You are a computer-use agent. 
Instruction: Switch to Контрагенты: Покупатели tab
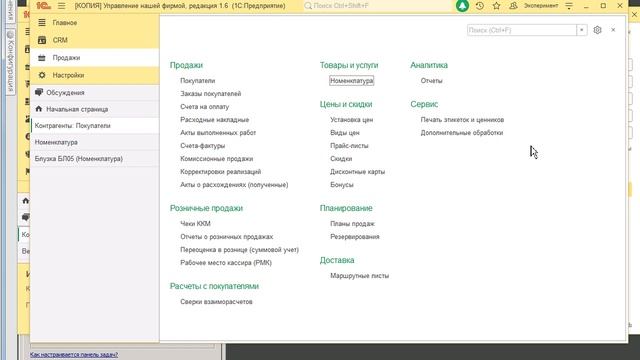coord(95,126)
